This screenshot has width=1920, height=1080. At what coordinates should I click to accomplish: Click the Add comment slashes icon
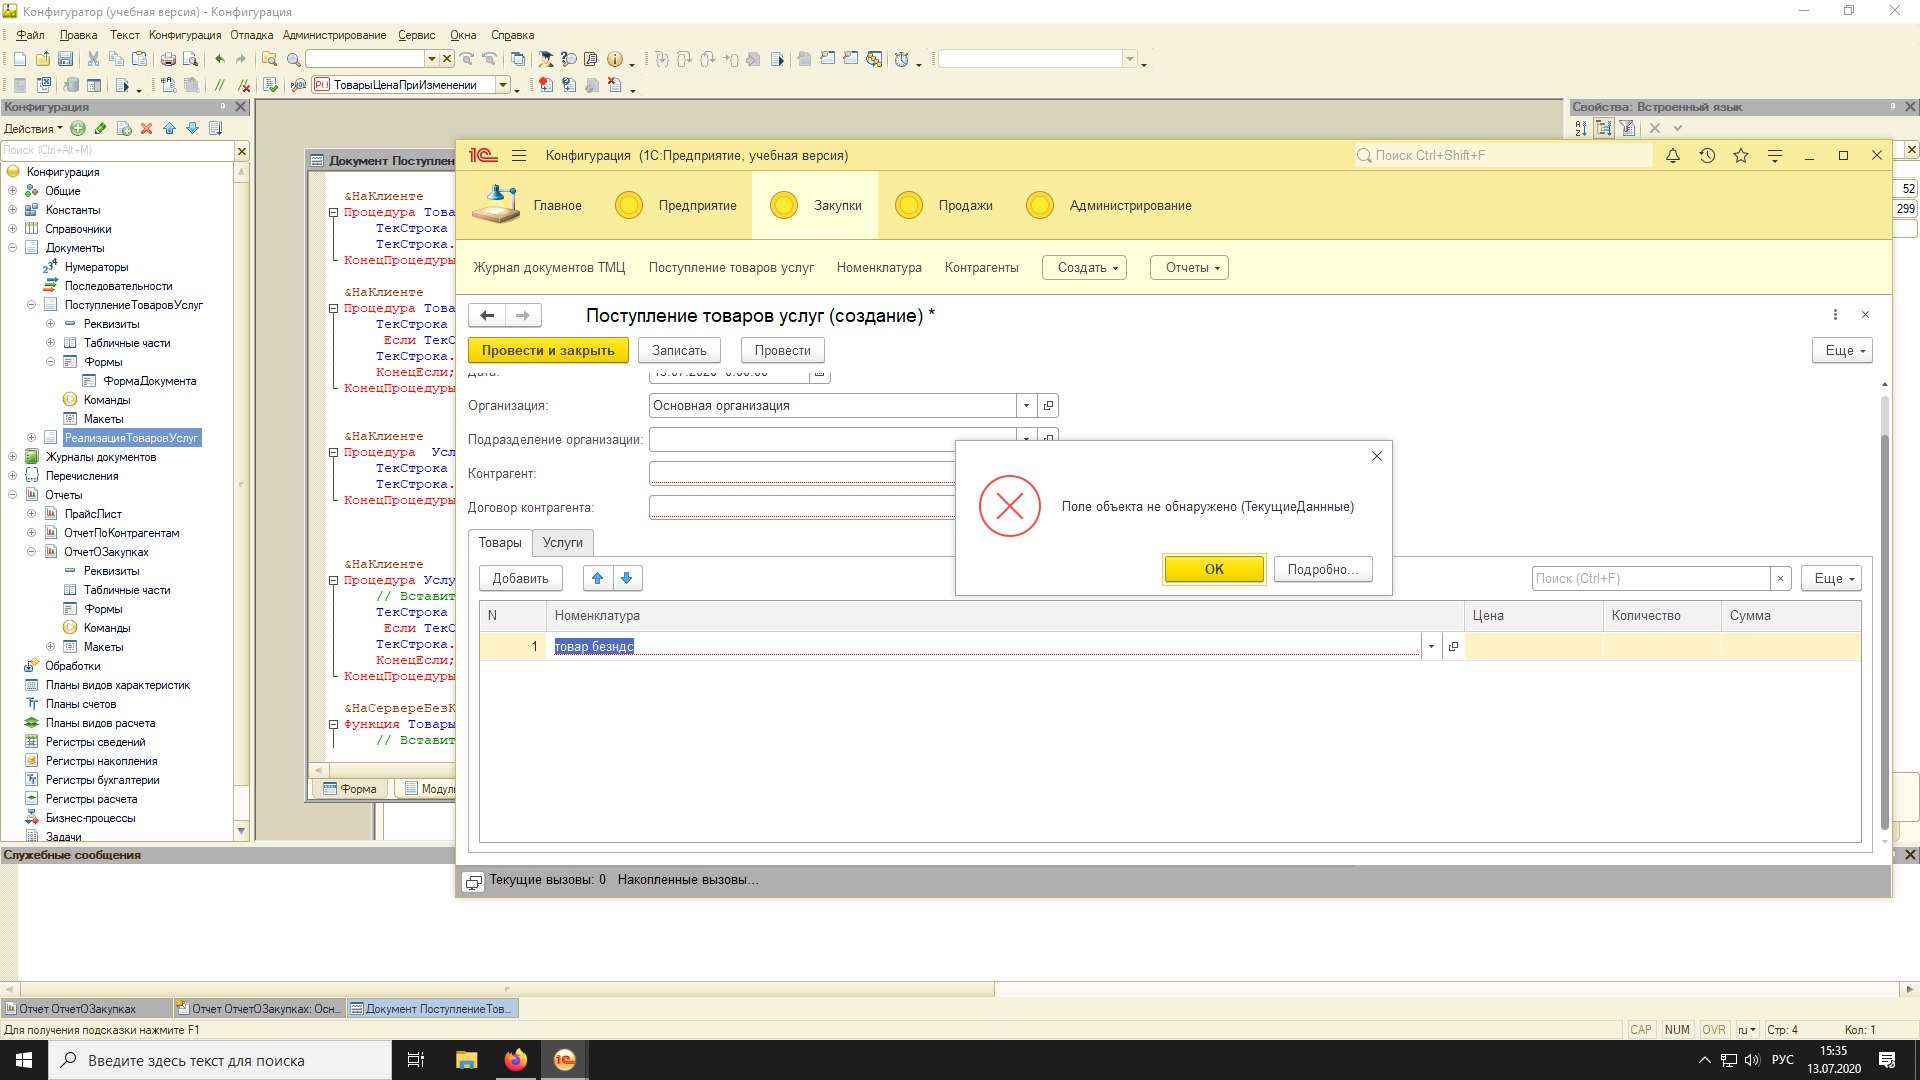[x=219, y=85]
